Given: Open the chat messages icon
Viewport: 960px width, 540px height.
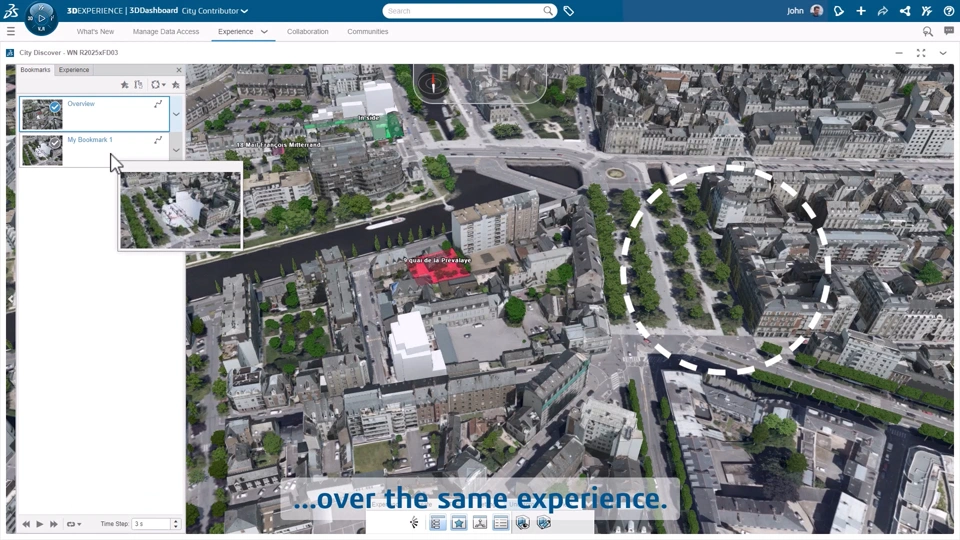Looking at the screenshot, I should pyautogui.click(x=948, y=31).
